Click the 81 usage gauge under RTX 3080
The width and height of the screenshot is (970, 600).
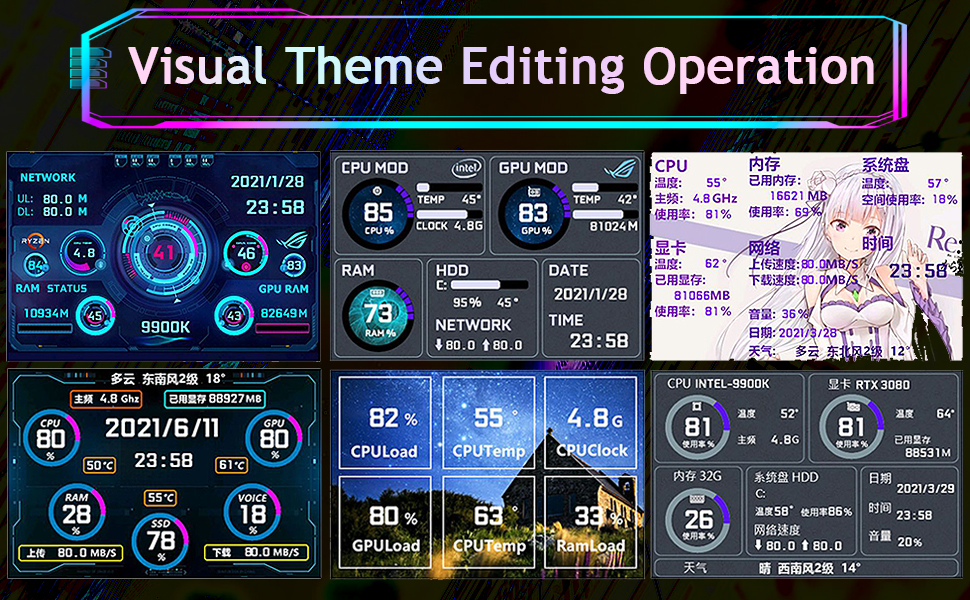tap(851, 427)
